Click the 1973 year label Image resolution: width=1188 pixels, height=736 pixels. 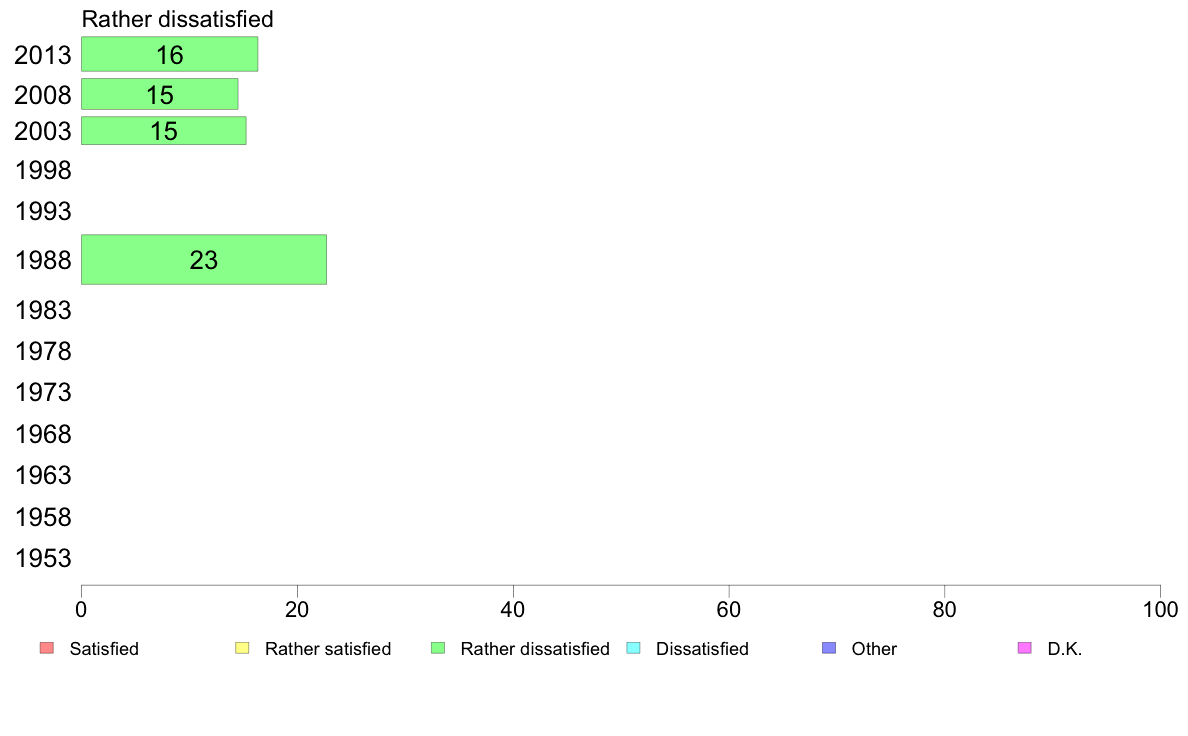tap(43, 393)
